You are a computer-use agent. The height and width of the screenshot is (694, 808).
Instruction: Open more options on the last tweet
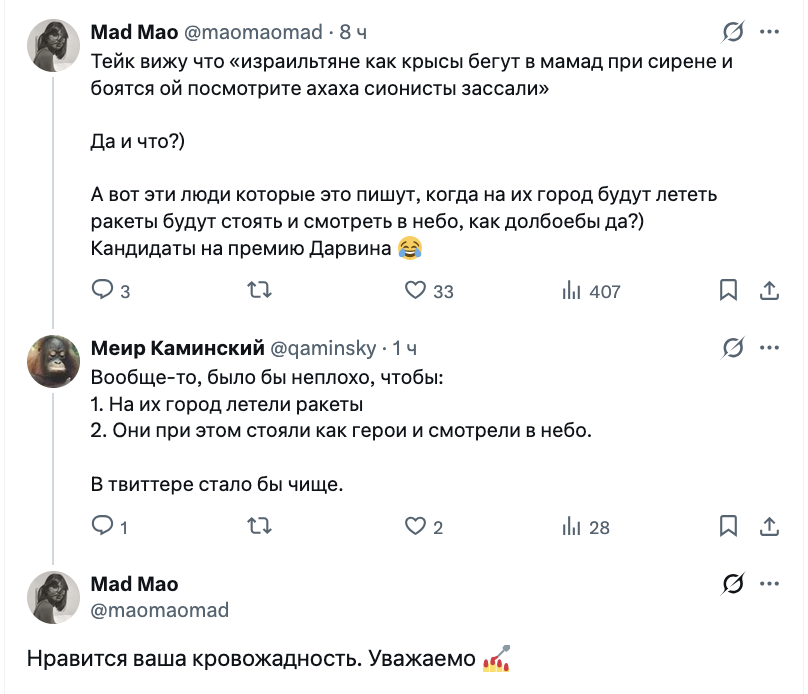[769, 583]
